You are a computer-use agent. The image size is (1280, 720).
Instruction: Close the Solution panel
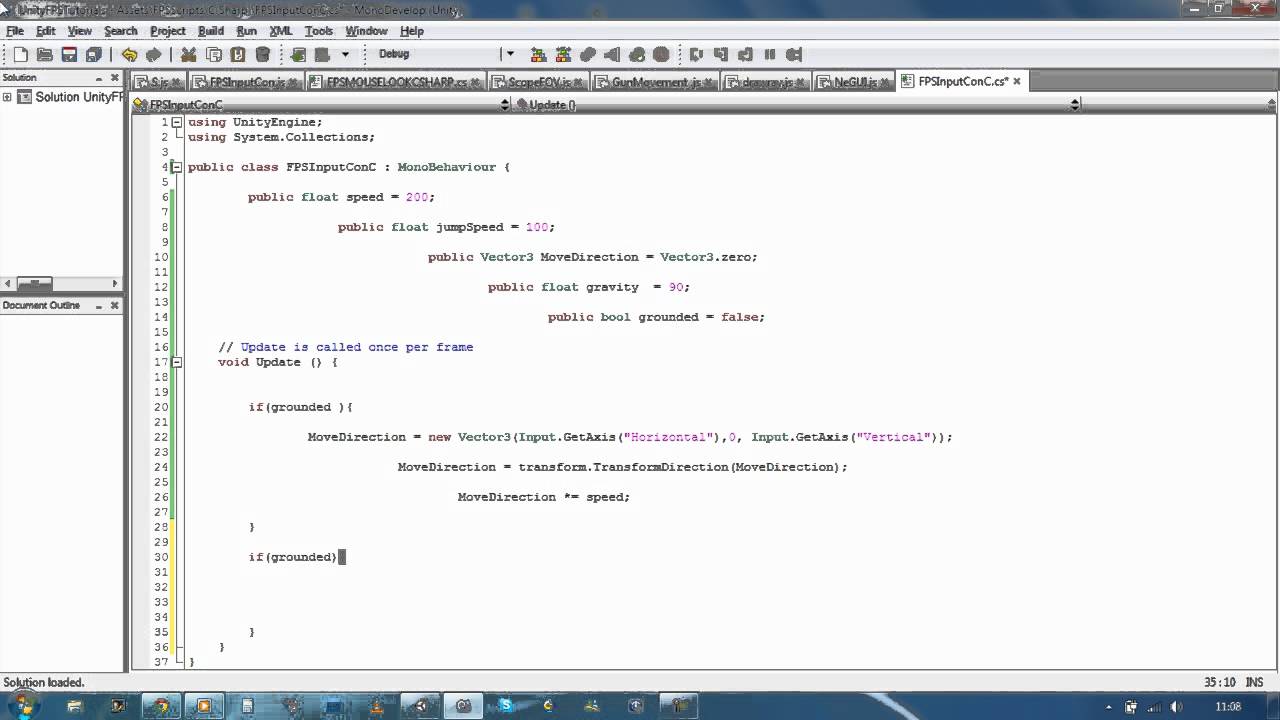point(114,78)
